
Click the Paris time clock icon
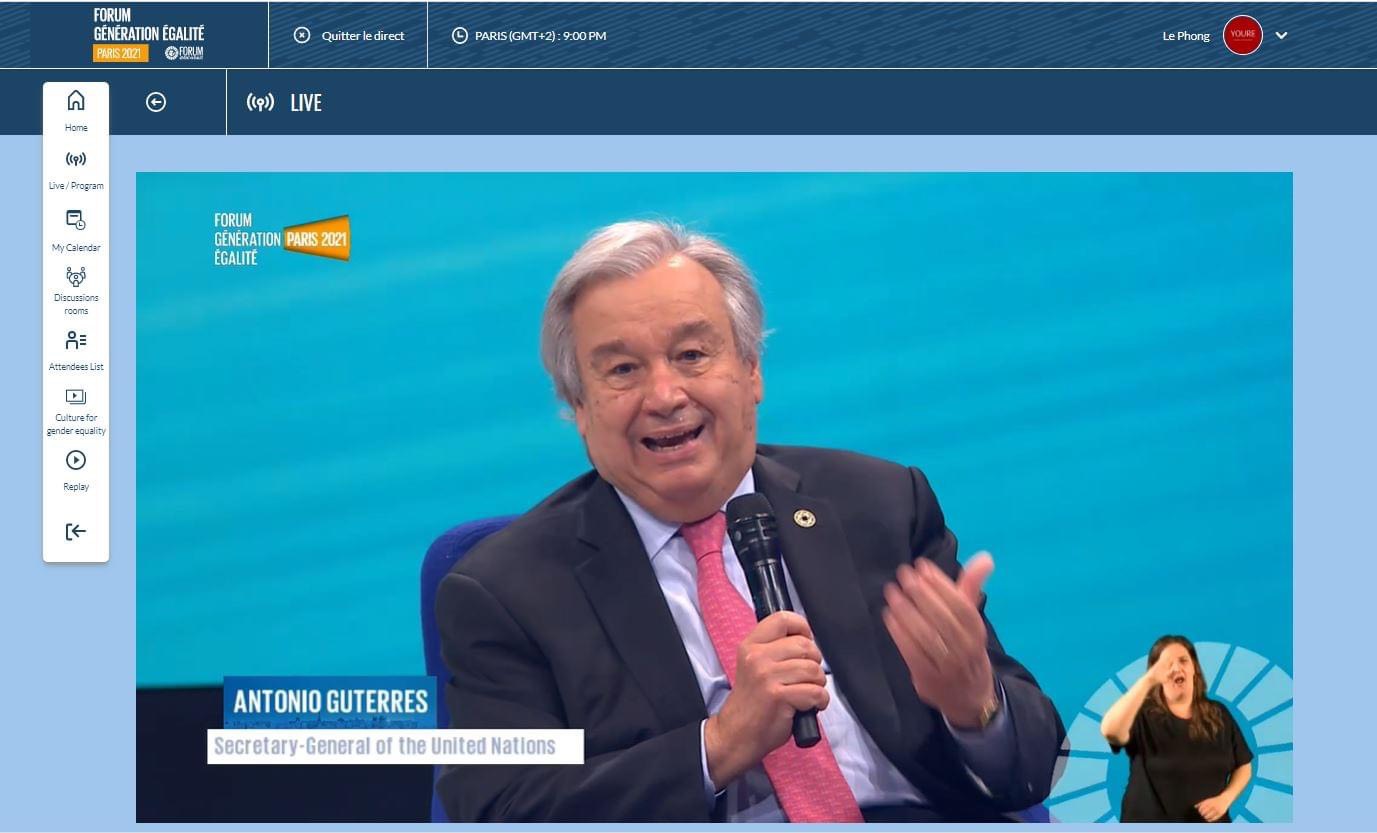(x=460, y=35)
